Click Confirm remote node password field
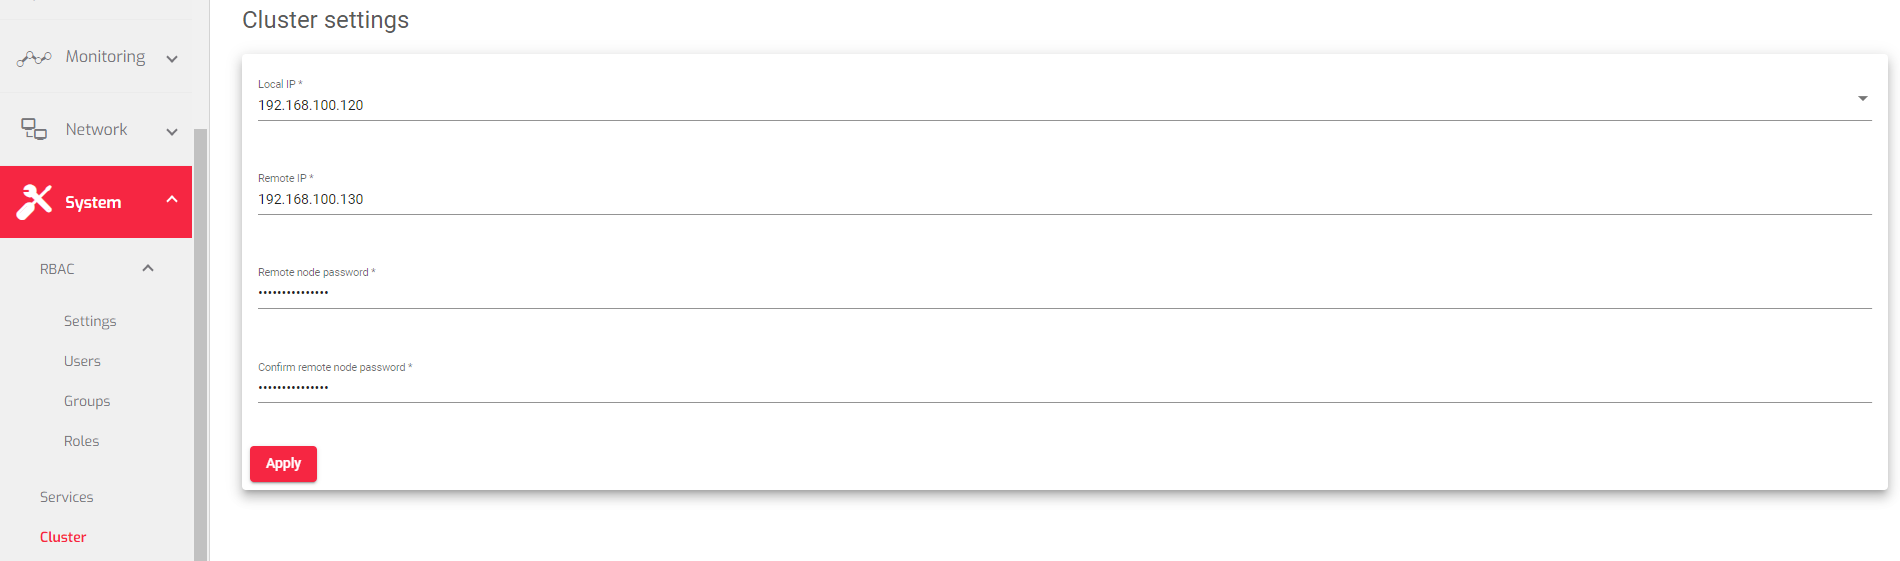This screenshot has height=561, width=1900. (1064, 387)
